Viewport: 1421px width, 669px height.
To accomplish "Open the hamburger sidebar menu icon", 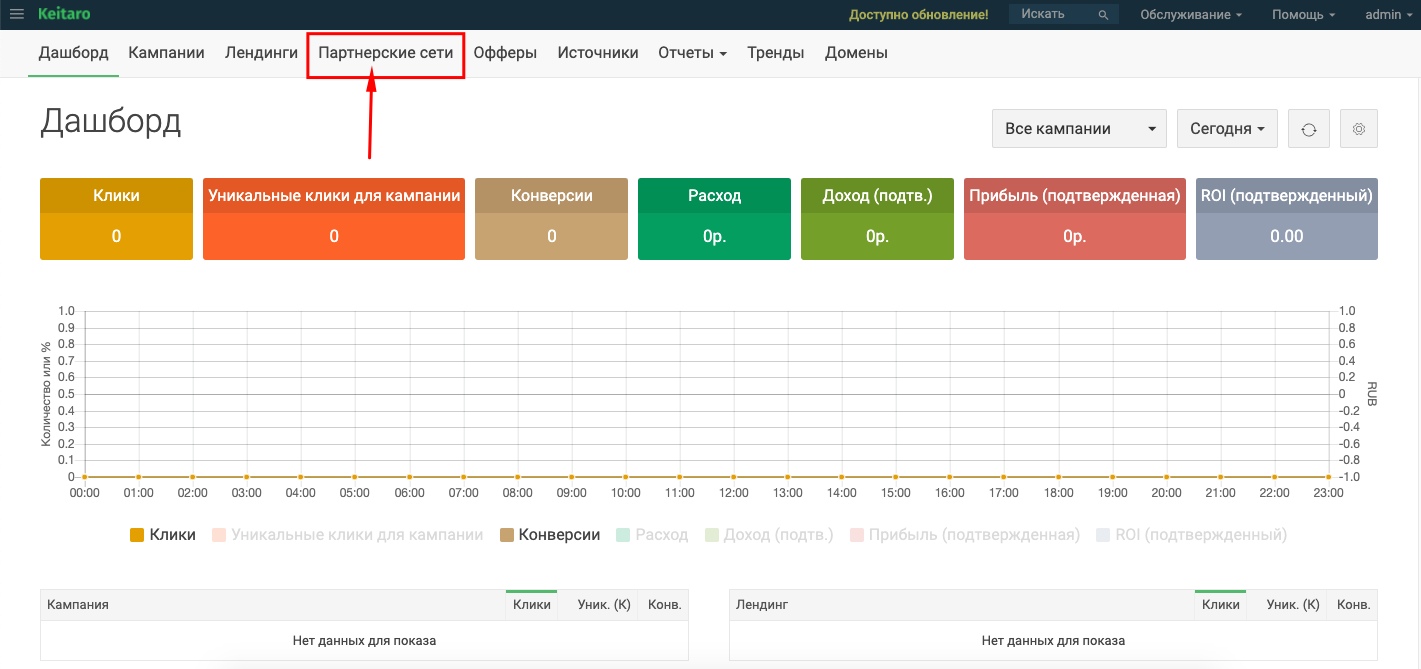I will pyautogui.click(x=17, y=14).
